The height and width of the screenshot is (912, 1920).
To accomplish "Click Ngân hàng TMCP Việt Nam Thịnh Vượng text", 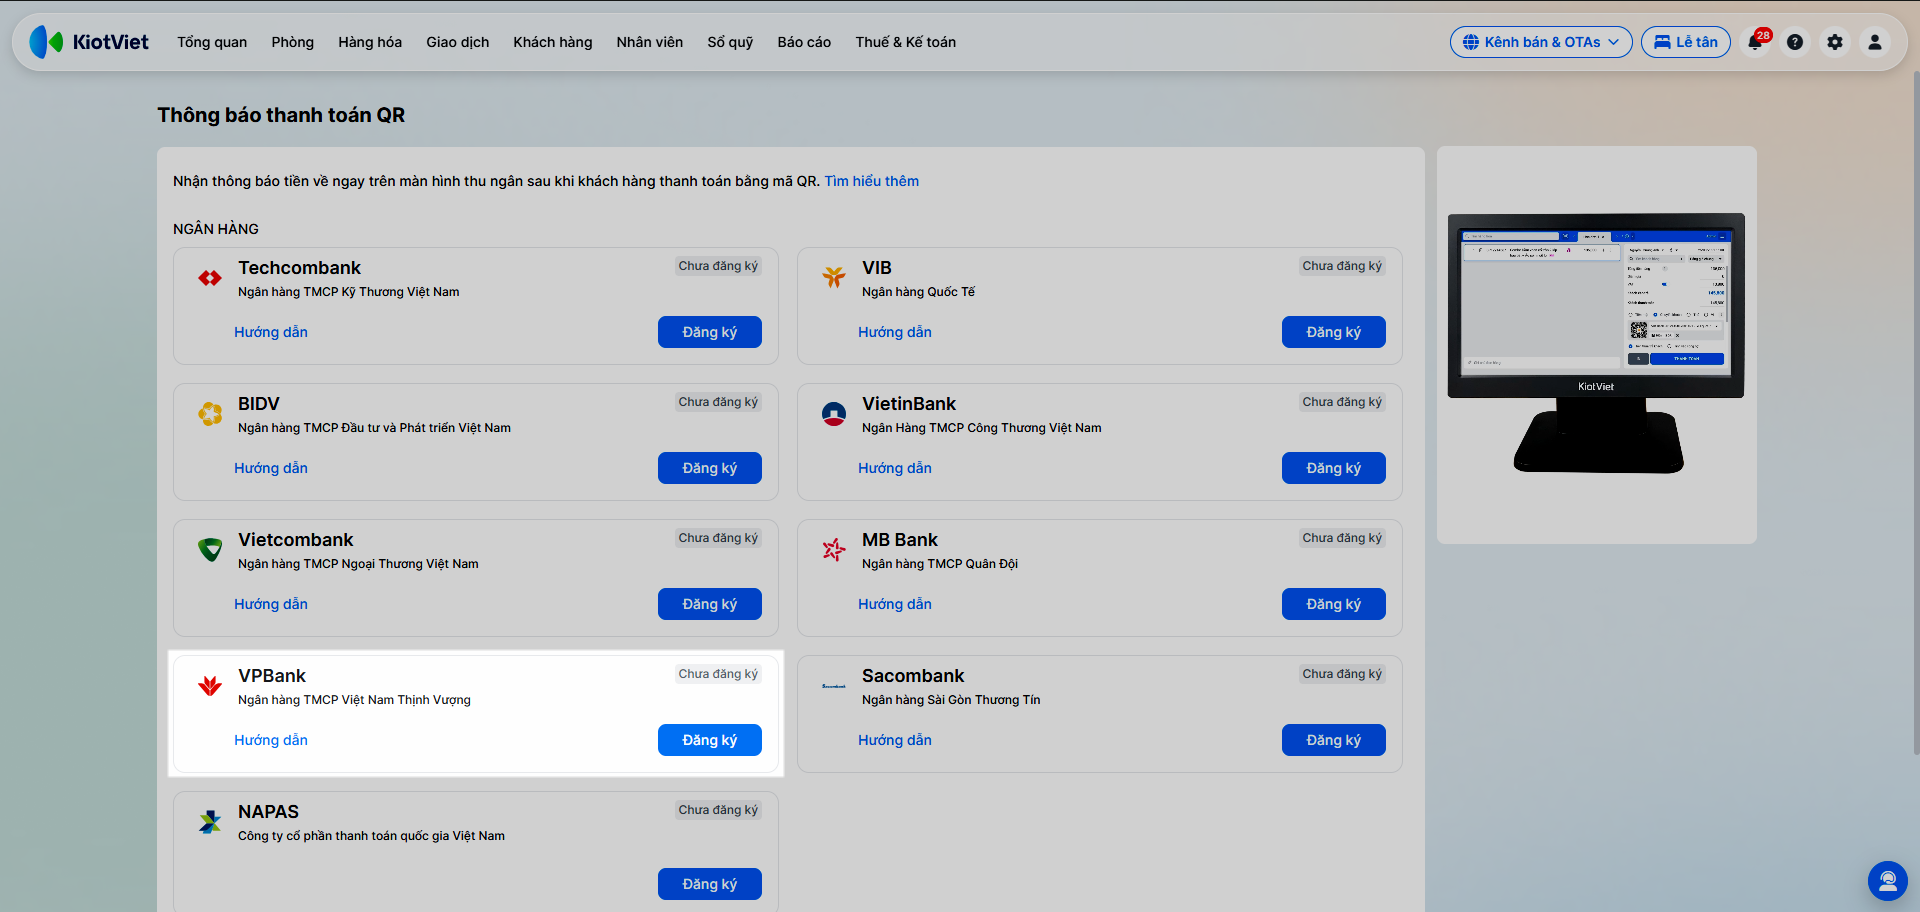I will [x=354, y=700].
